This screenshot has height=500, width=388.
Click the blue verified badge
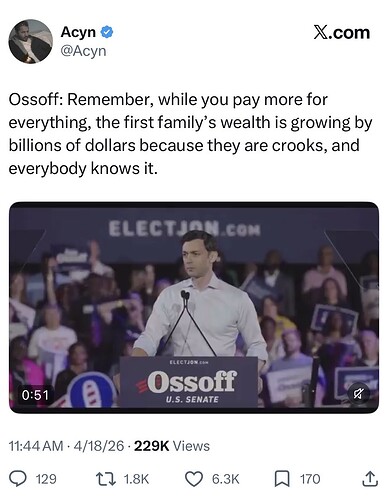(x=107, y=32)
